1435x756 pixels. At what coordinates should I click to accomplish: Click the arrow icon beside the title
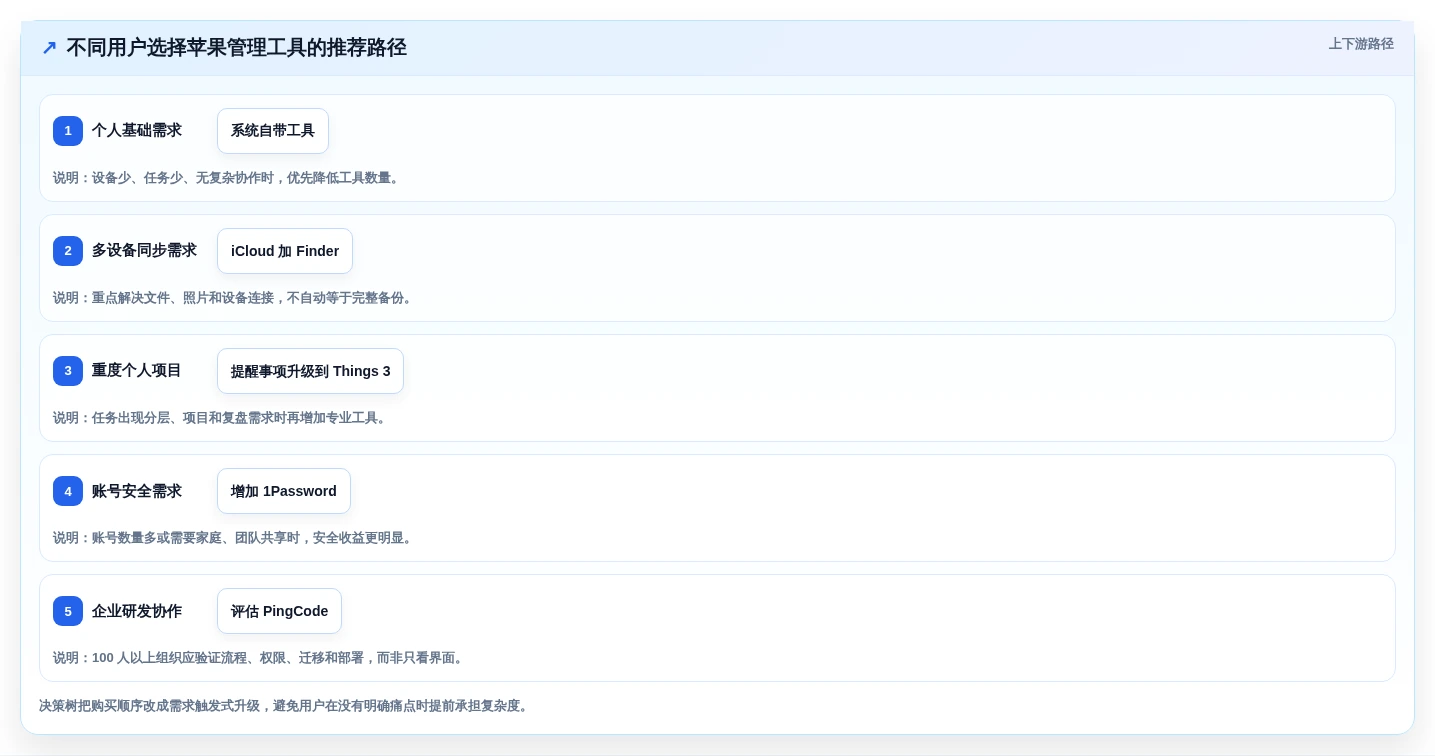point(49,48)
